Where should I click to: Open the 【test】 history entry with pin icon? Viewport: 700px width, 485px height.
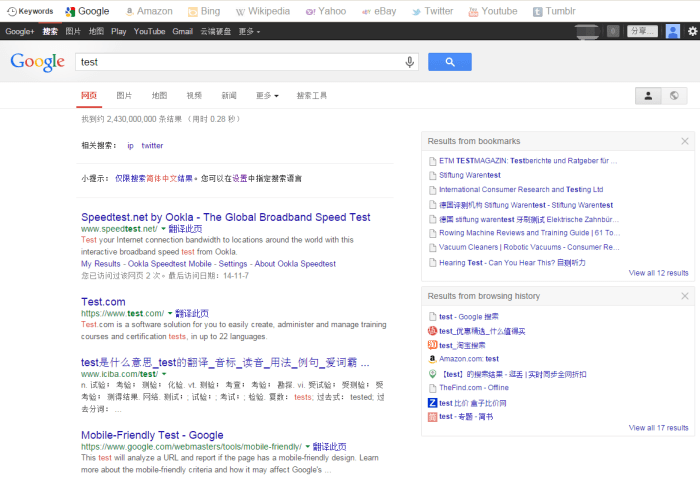(x=513, y=374)
